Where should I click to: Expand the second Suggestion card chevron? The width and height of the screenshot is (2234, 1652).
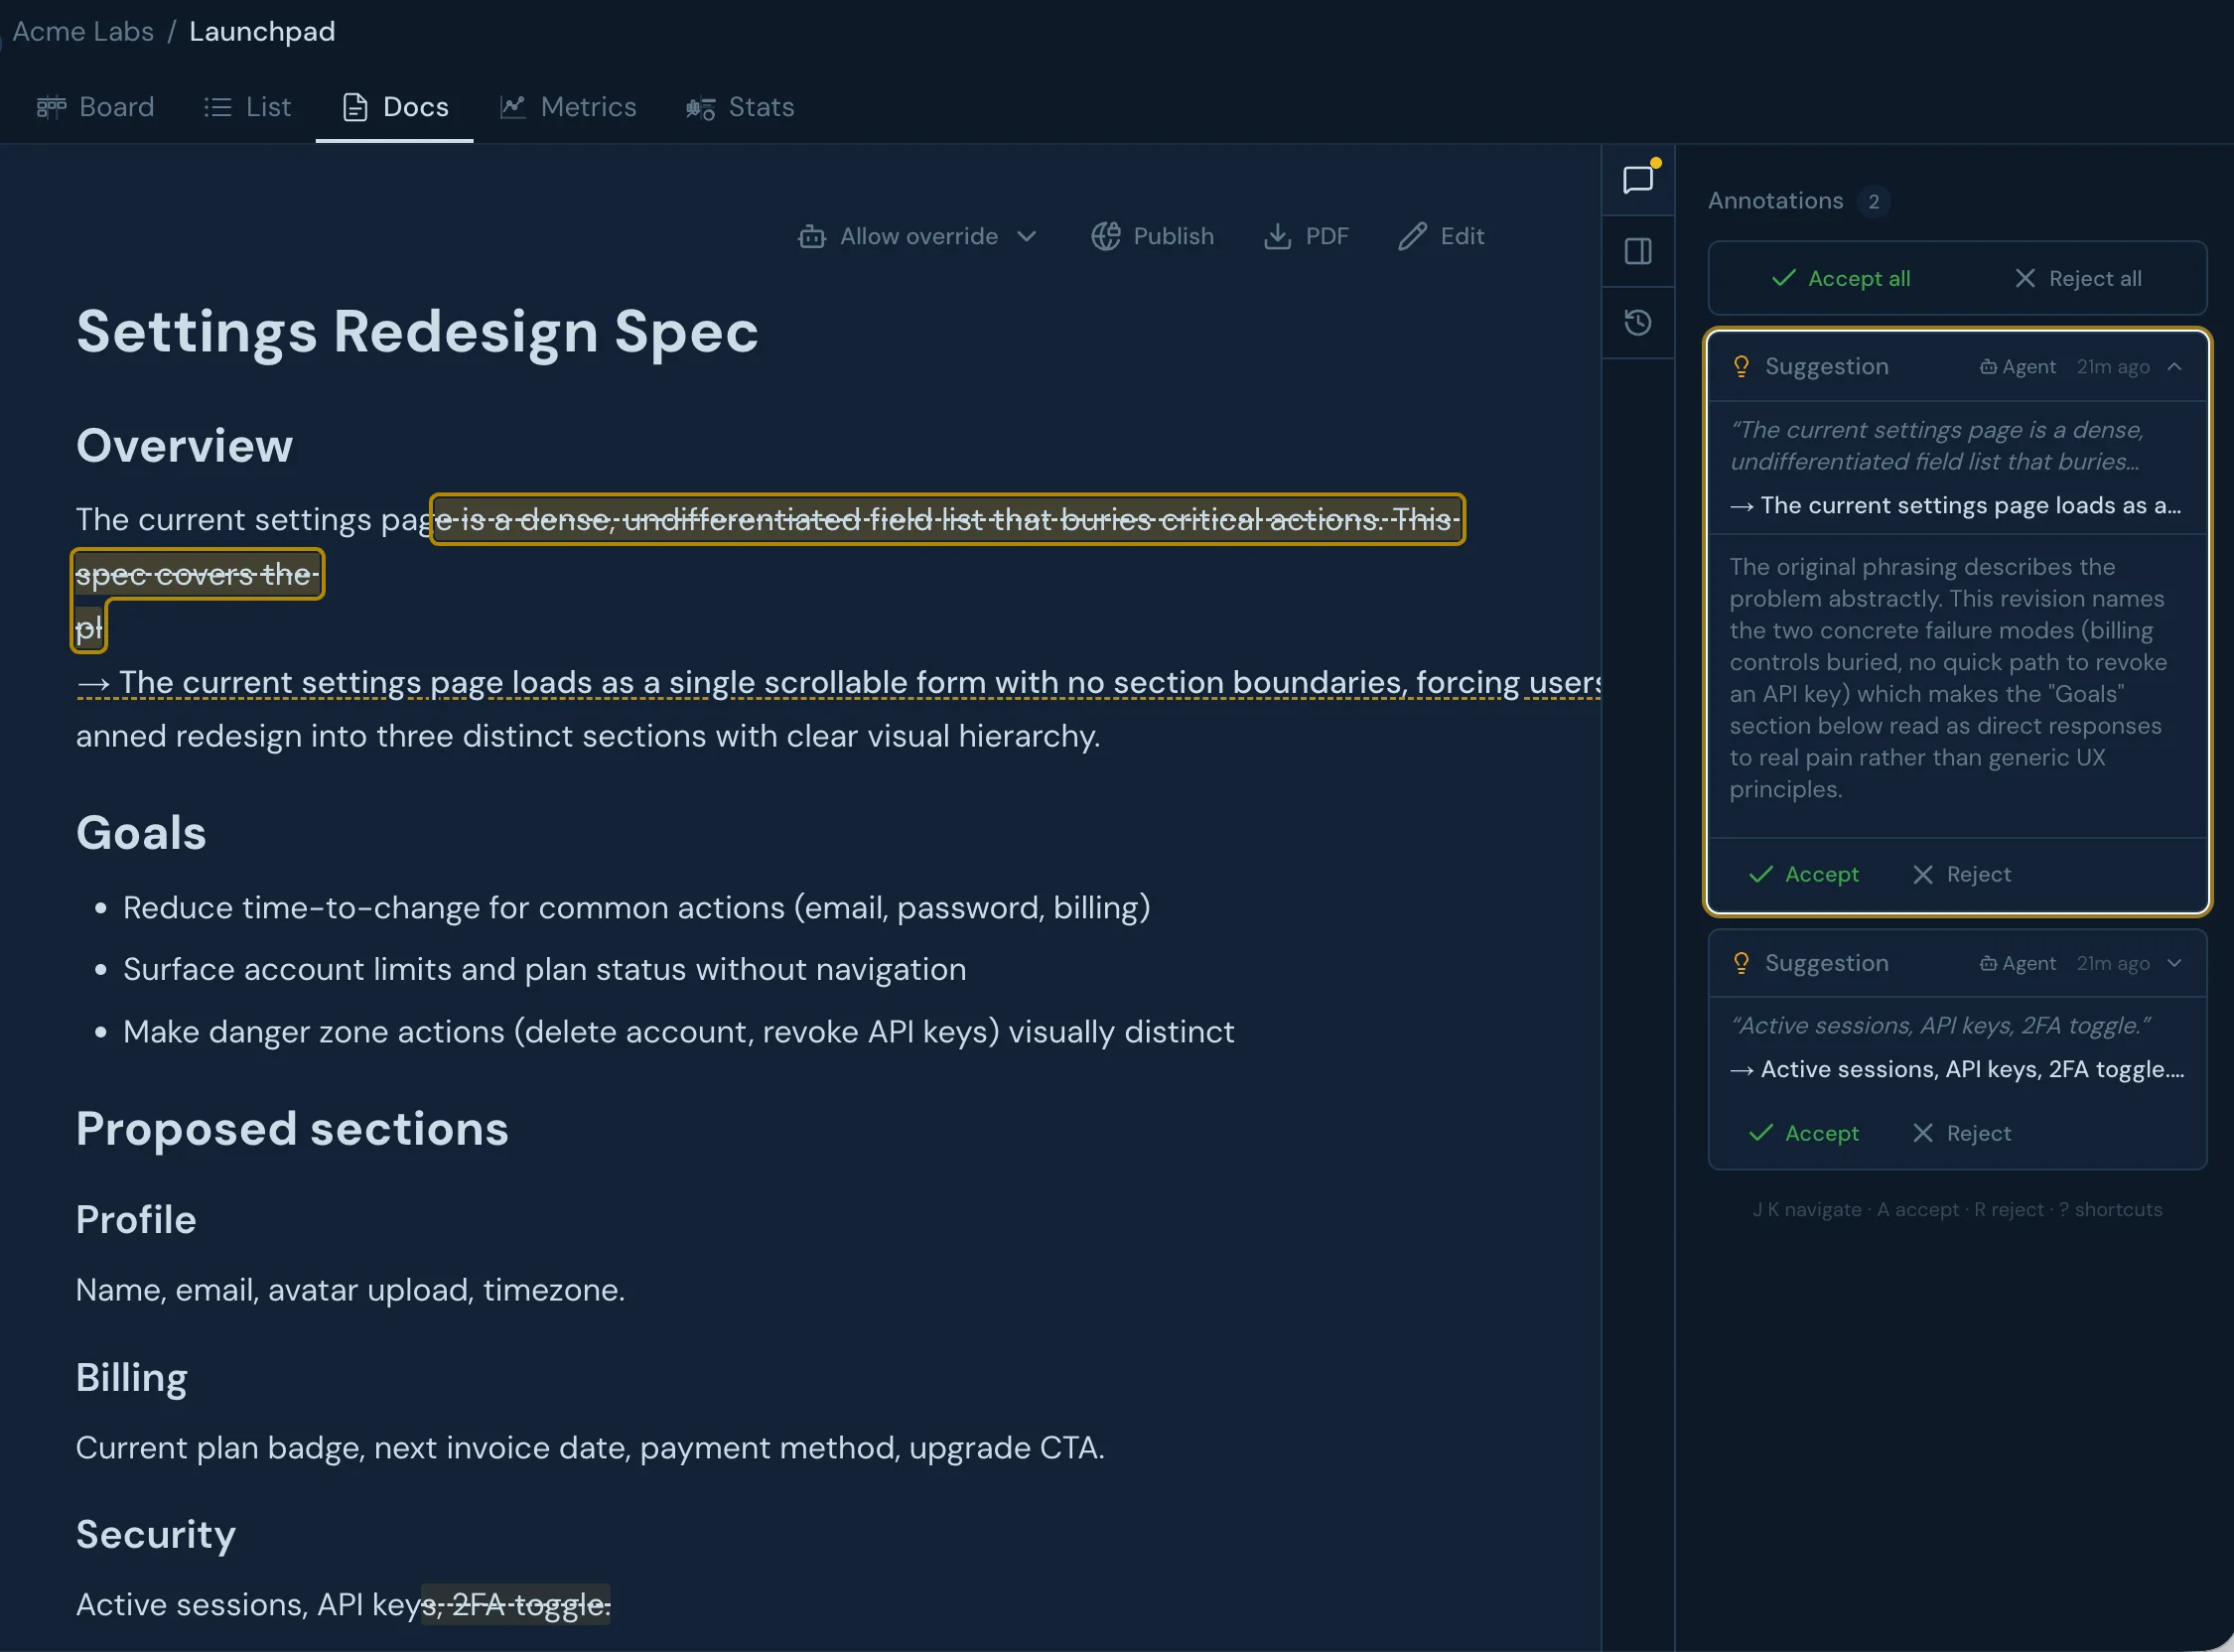click(2174, 963)
